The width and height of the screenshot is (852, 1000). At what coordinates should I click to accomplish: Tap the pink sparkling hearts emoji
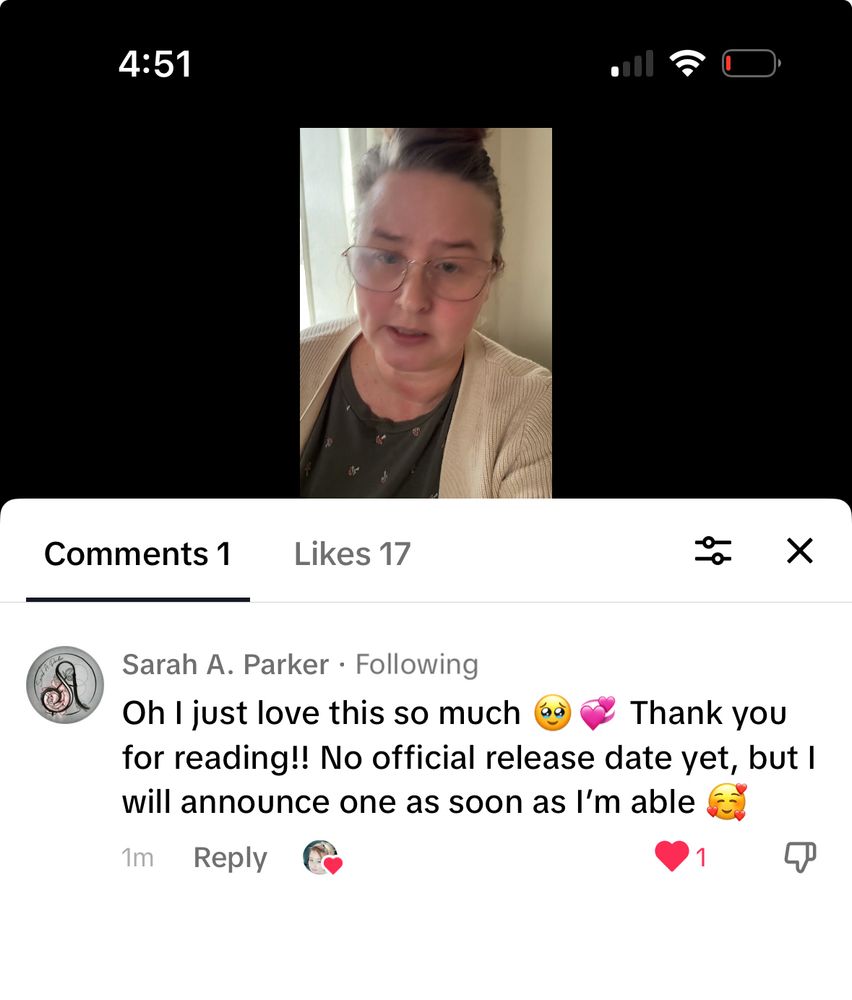pyautogui.click(x=598, y=713)
